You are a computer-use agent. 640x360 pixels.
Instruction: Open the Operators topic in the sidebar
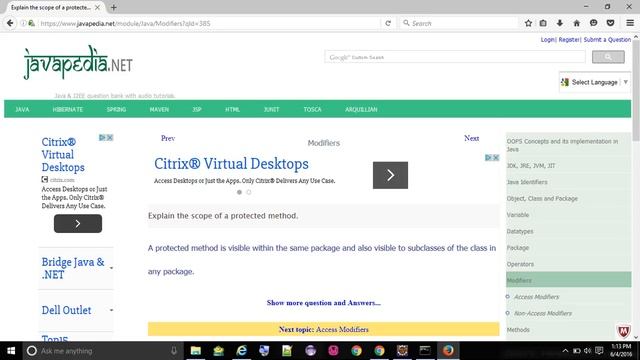tap(520, 264)
